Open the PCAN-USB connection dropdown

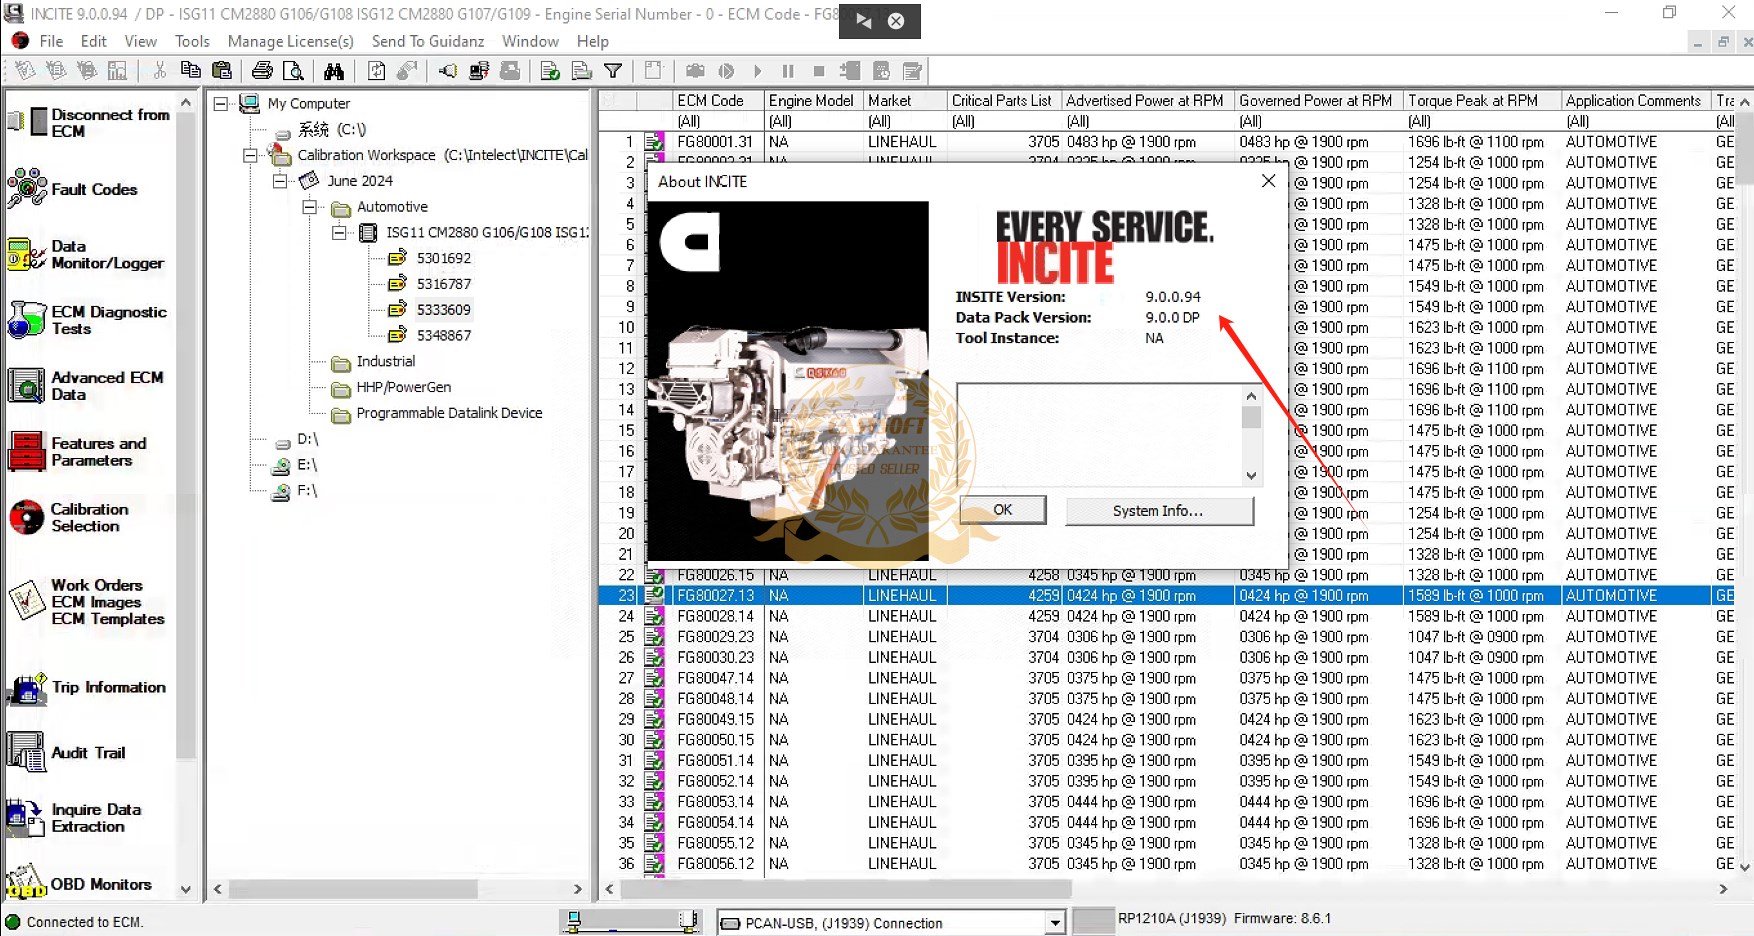[1055, 923]
